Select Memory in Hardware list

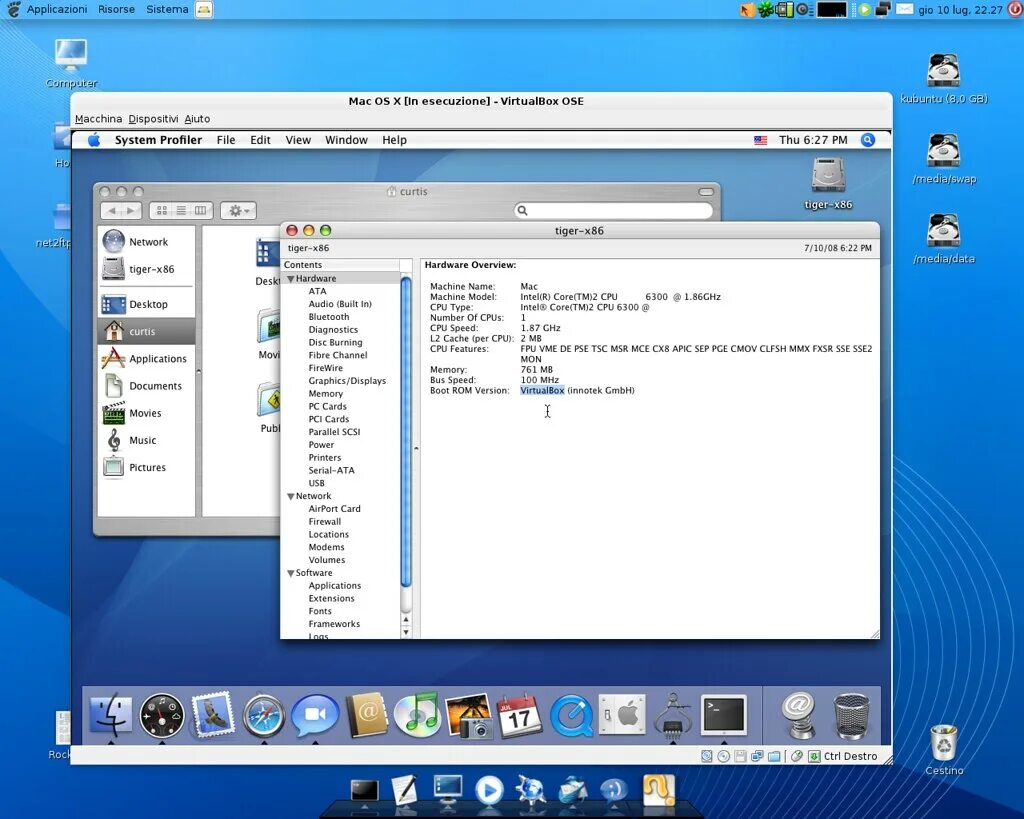[x=325, y=394]
